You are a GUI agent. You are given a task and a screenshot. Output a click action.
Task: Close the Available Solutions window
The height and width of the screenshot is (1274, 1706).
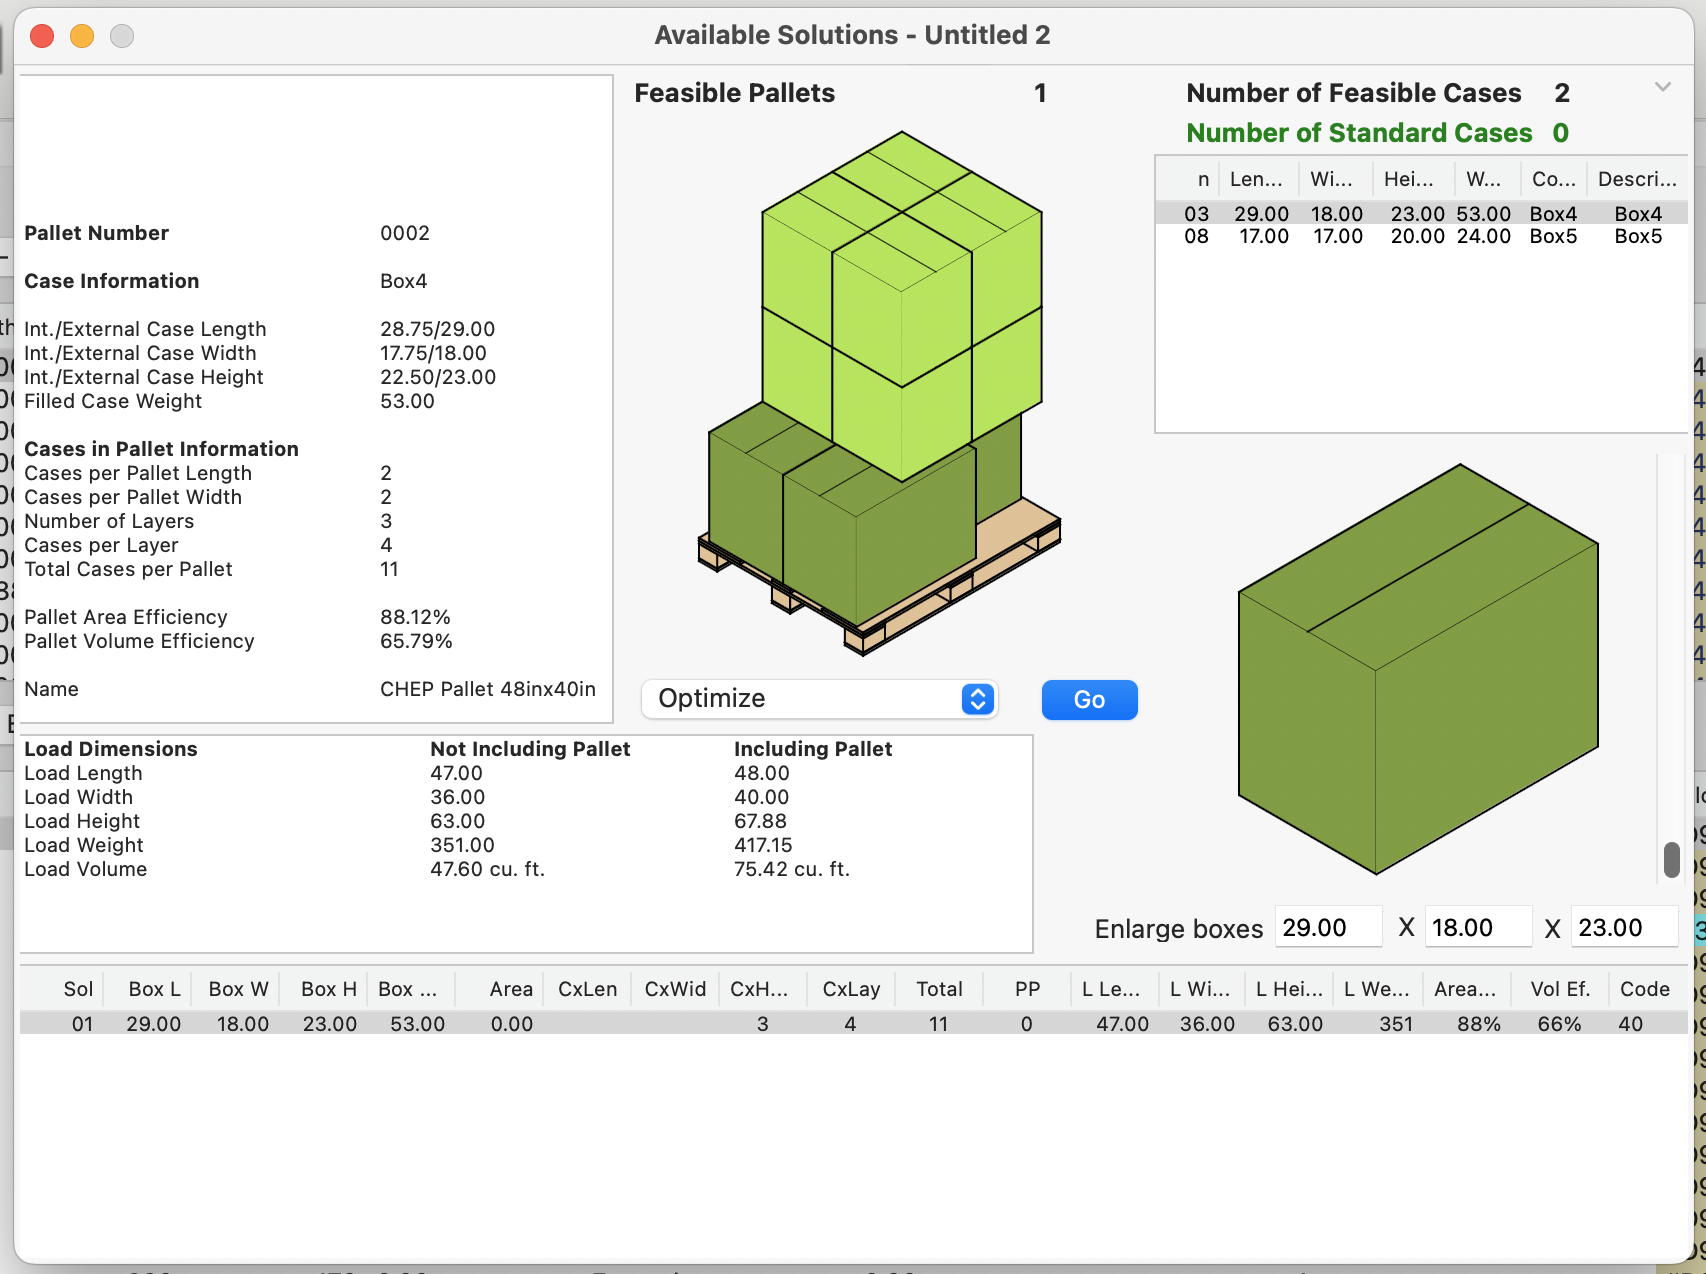(x=42, y=36)
